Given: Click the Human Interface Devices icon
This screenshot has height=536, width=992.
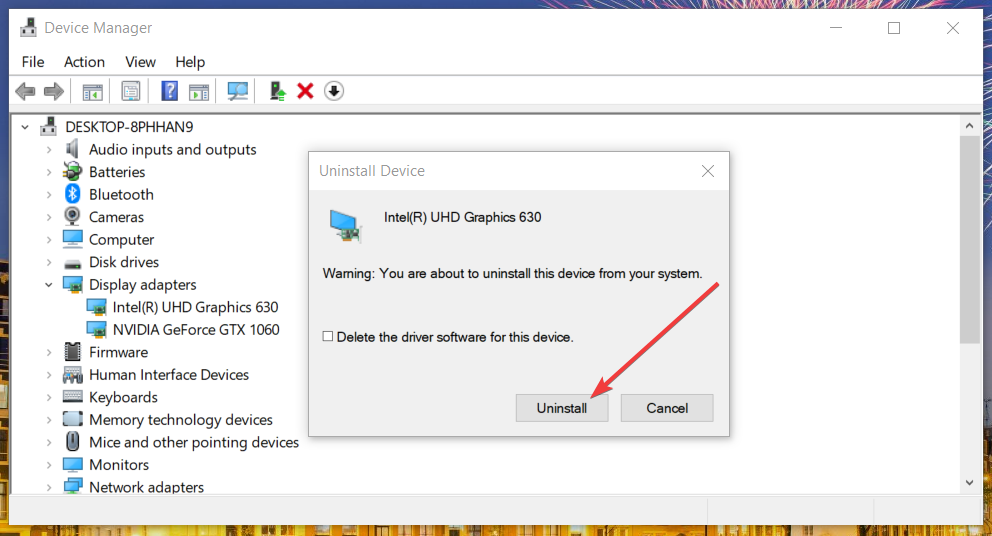Looking at the screenshot, I should [73, 375].
